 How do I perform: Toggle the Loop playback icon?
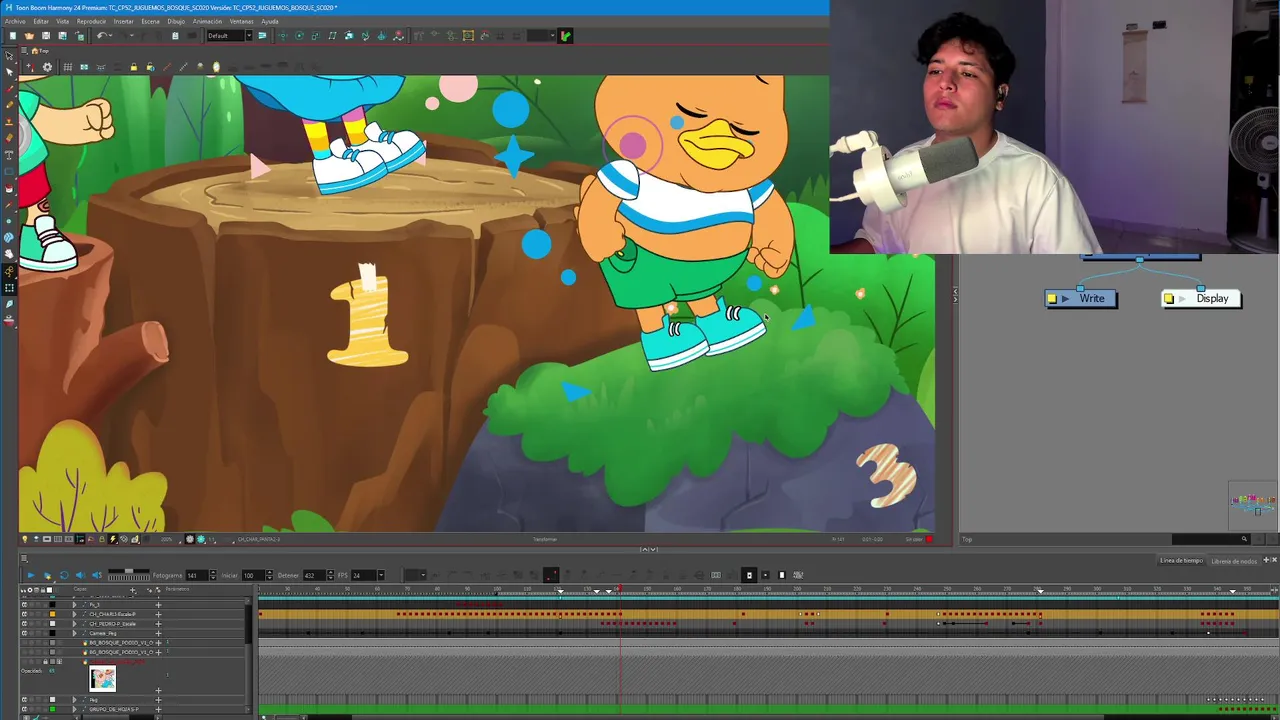(x=64, y=575)
